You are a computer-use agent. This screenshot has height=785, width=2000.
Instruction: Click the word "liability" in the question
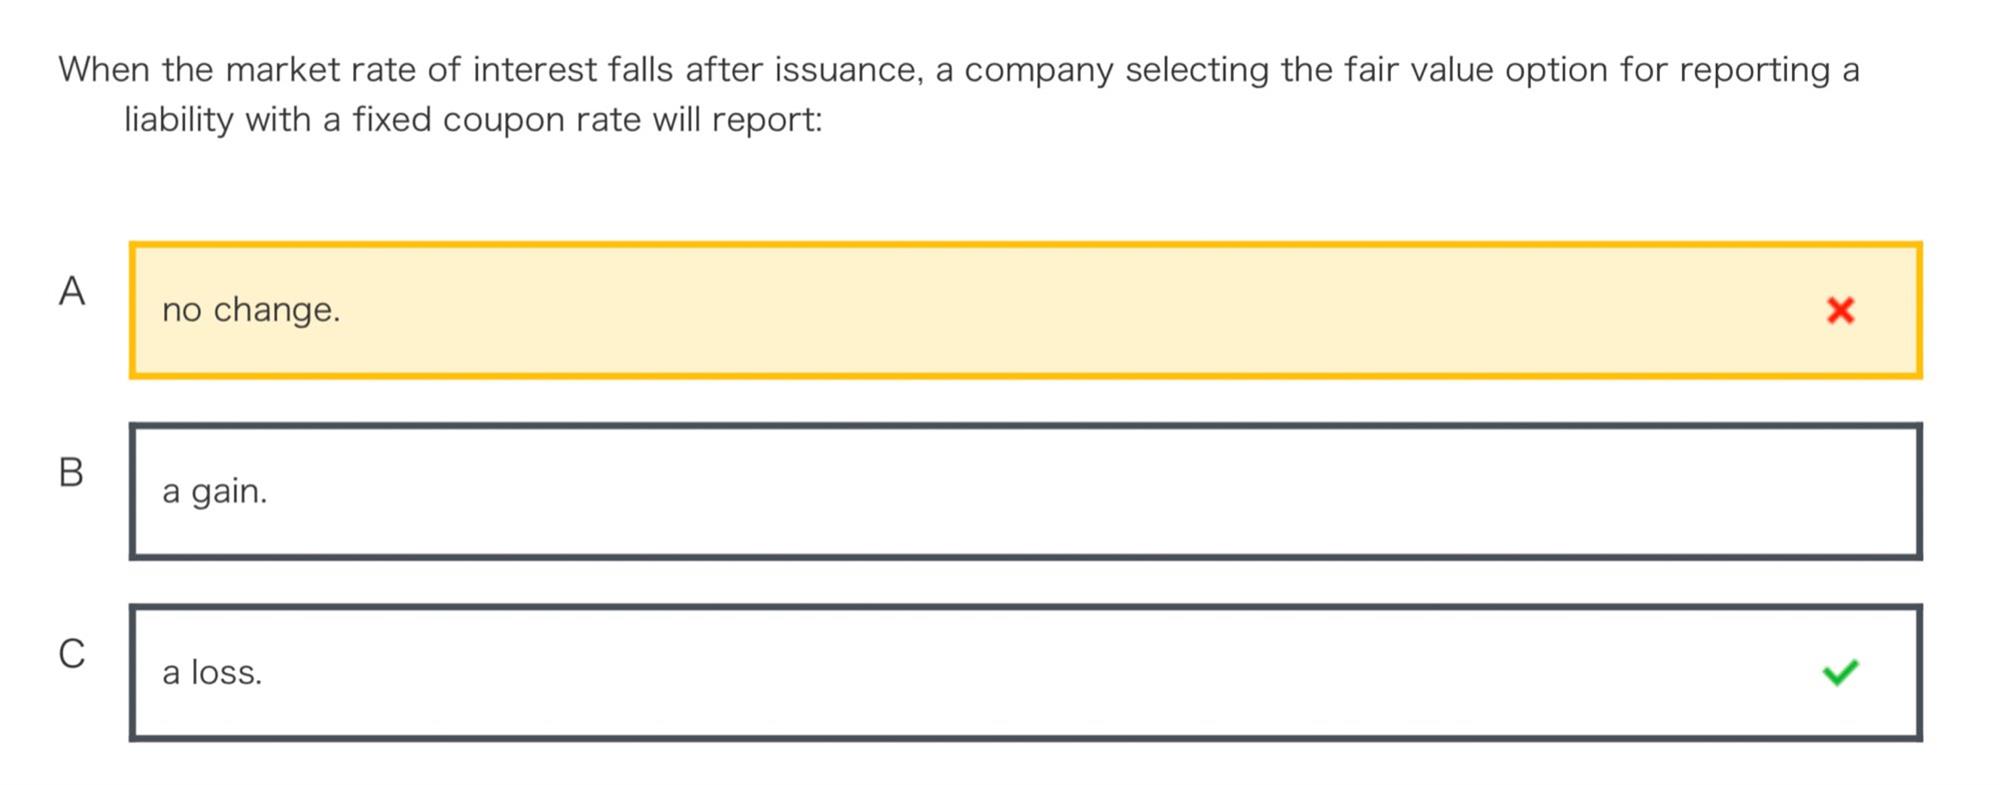click(x=179, y=120)
